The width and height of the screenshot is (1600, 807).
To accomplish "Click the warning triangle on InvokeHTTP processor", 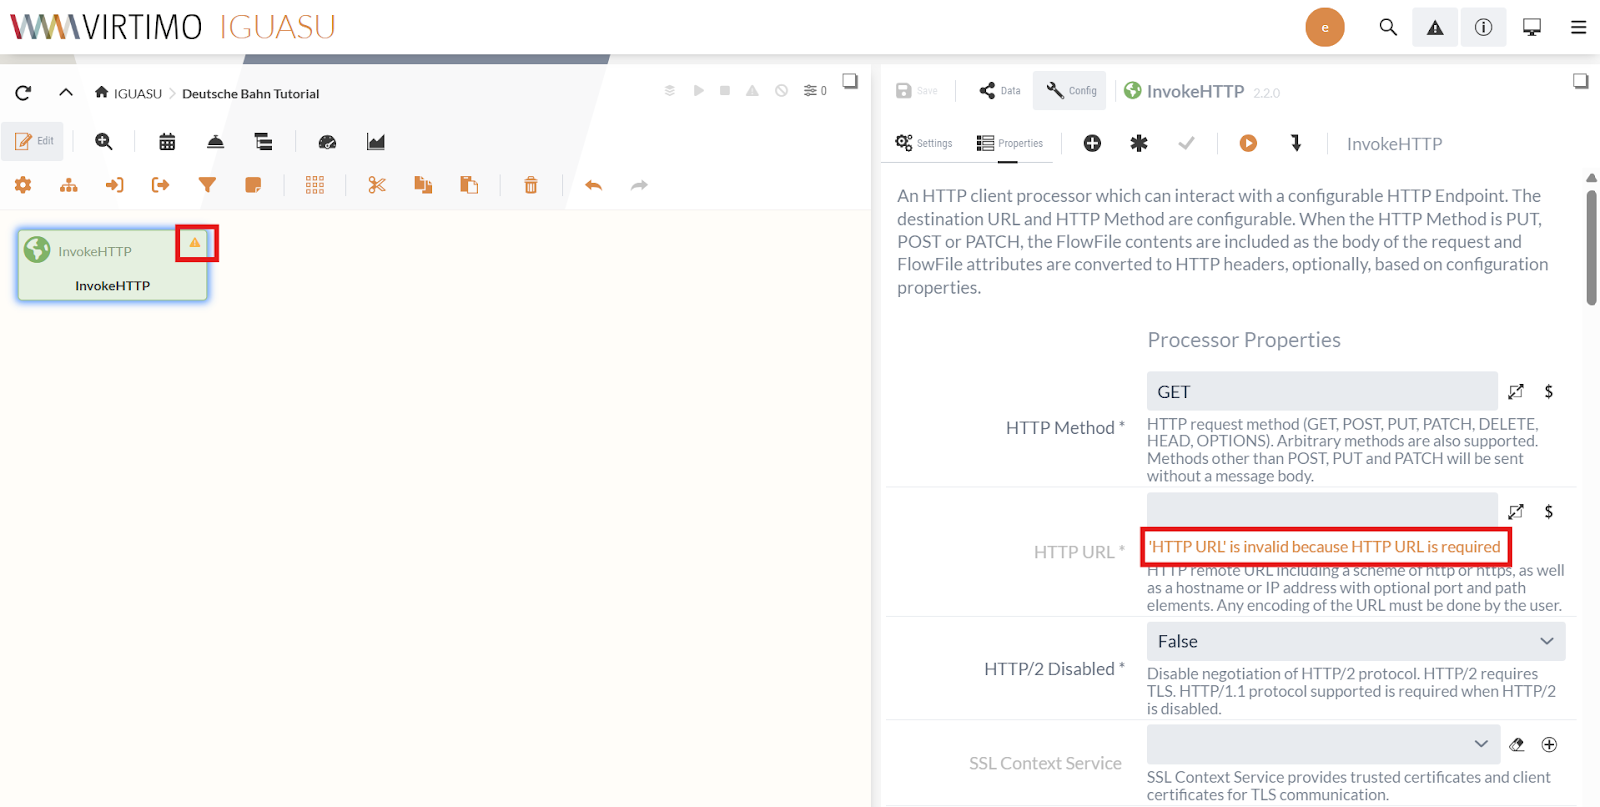I will pyautogui.click(x=195, y=243).
